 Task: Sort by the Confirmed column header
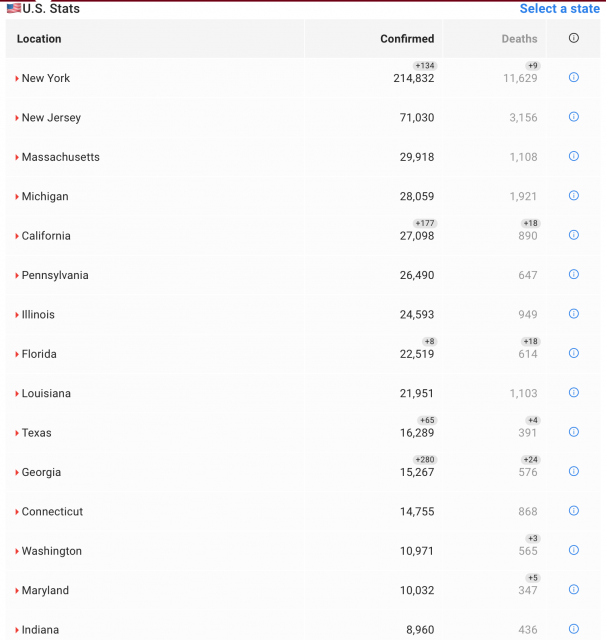coord(407,39)
